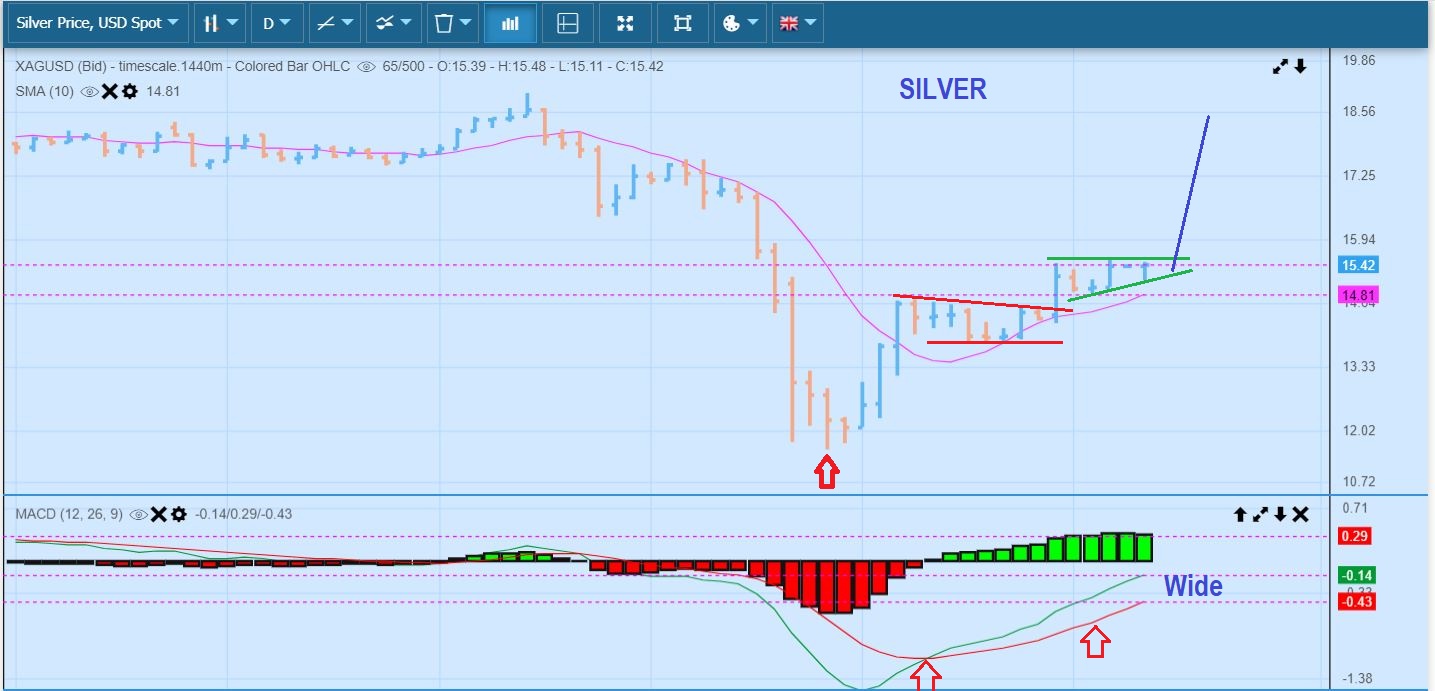Open the chart type bar-style dropdown

220,23
